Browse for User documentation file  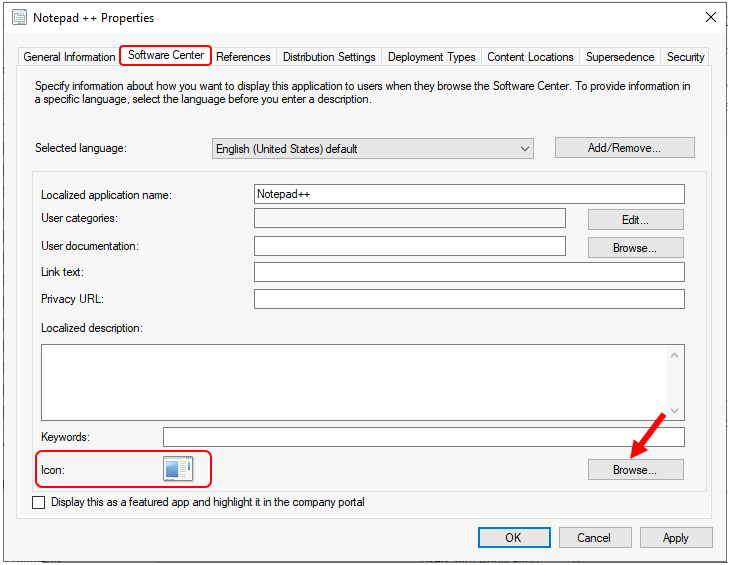pos(635,248)
